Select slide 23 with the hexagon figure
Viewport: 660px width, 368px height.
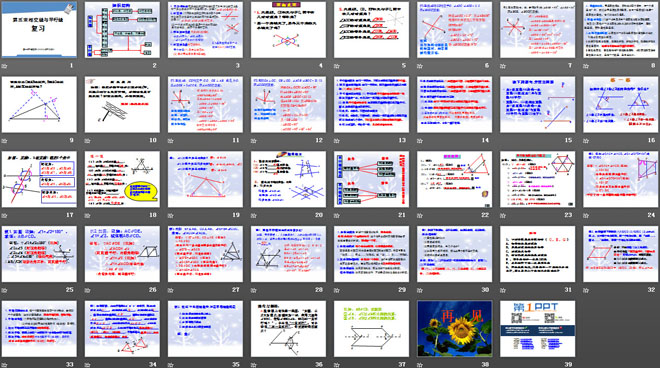538,179
